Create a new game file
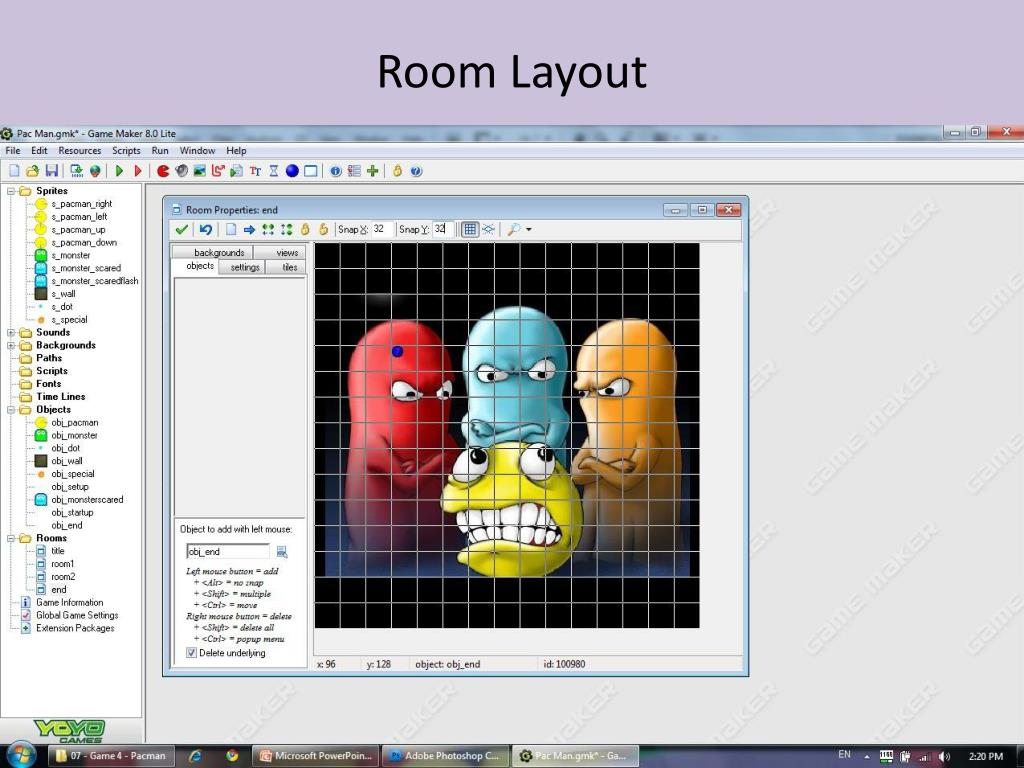The width and height of the screenshot is (1024, 768). (14, 171)
